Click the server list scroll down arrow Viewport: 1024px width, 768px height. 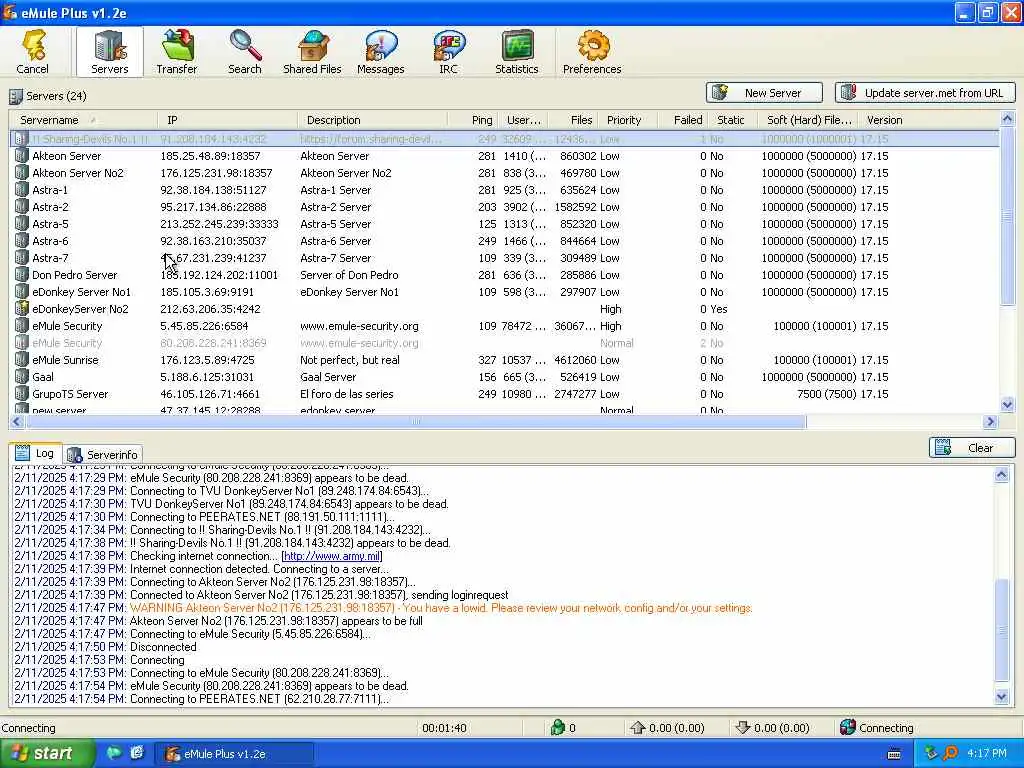point(1007,405)
